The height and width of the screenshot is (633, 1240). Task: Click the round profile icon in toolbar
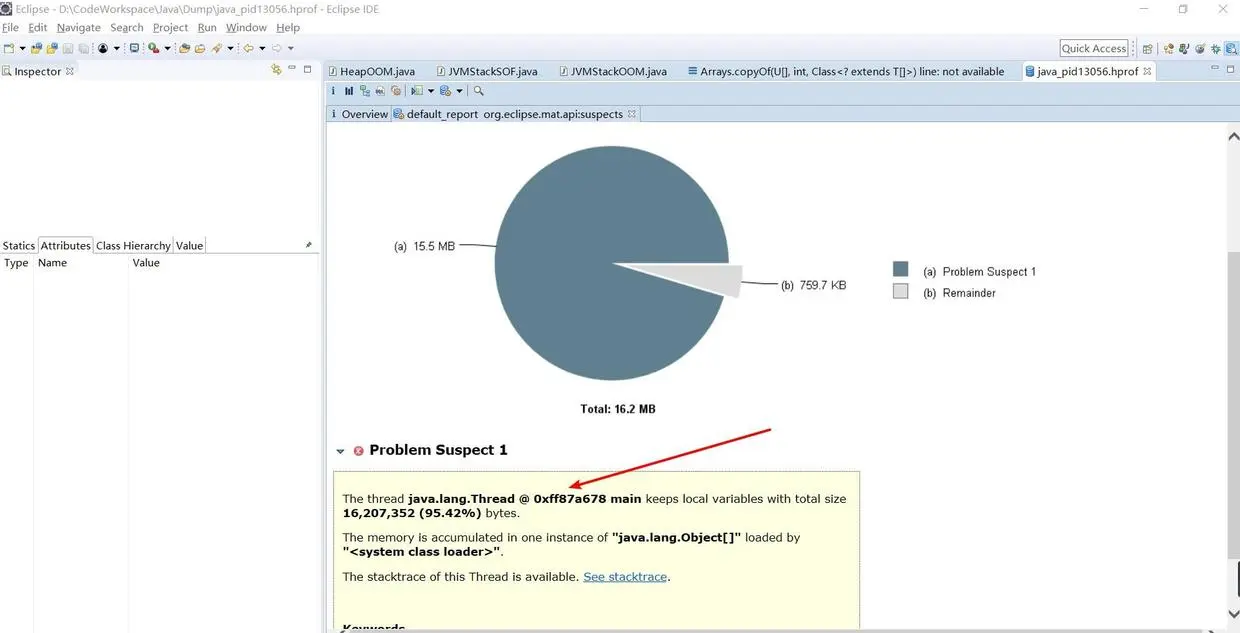pos(102,48)
